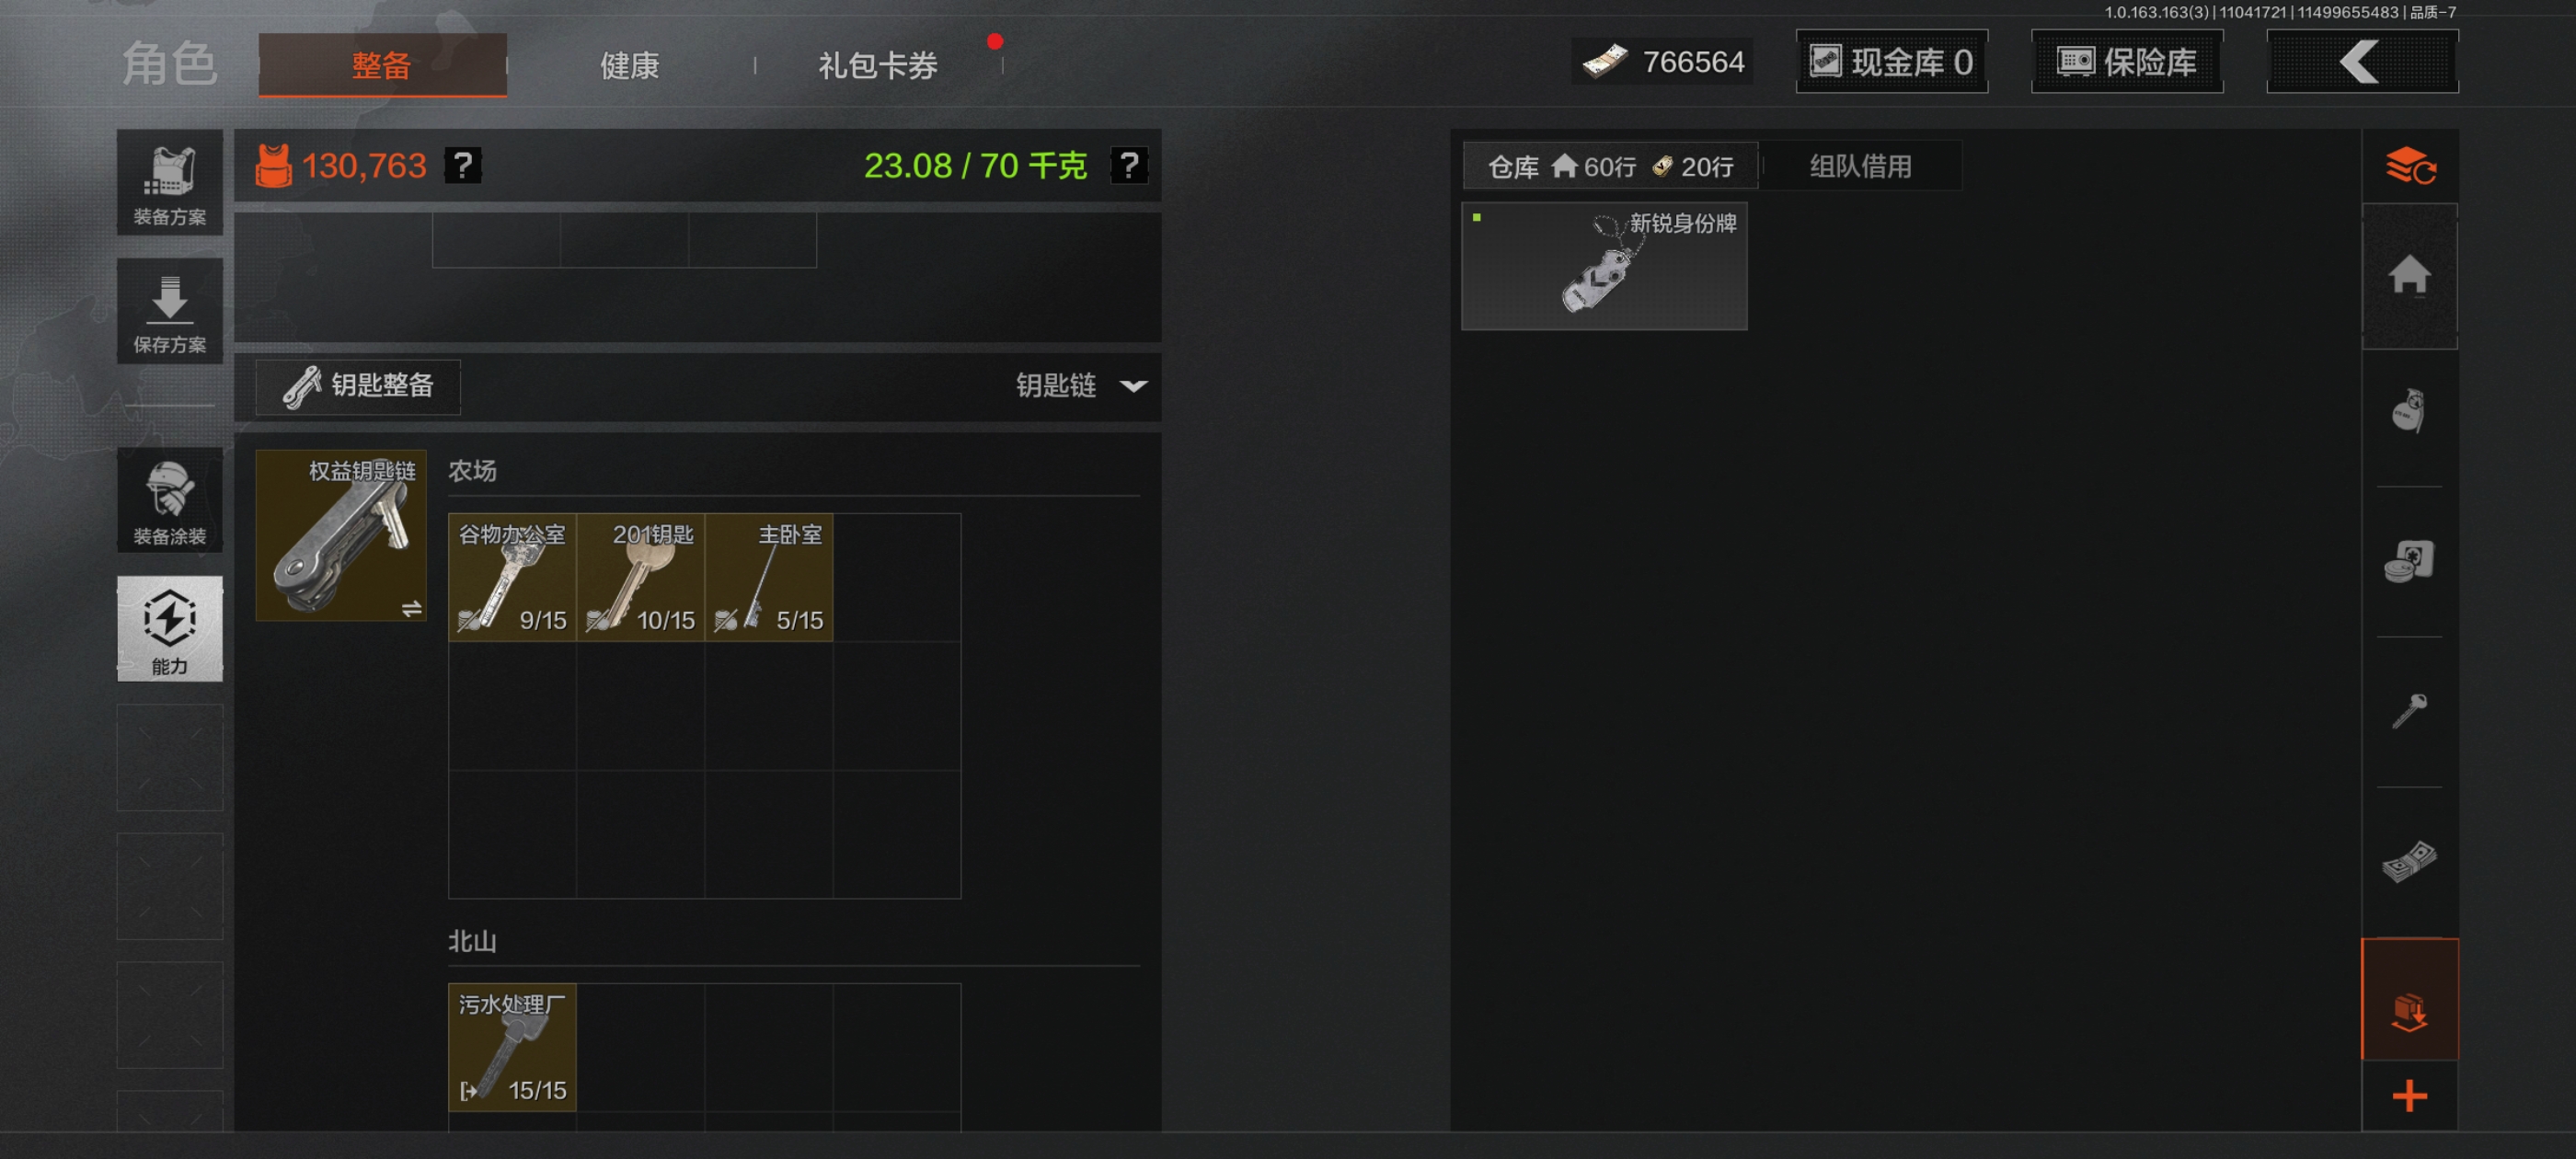Expand the 钥匙链 dropdown arrow
Viewport: 2576px width, 1159px height.
pyautogui.click(x=1133, y=386)
